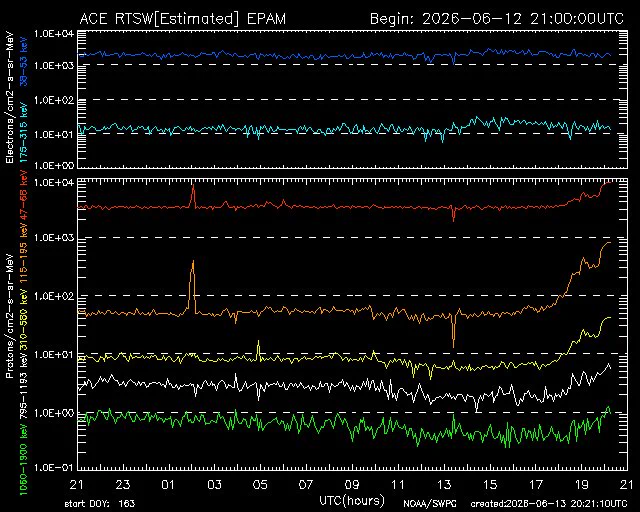Click the cyan 175-315 keV channel label
Viewport: 640px width, 512px height.
pyautogui.click(x=24, y=133)
